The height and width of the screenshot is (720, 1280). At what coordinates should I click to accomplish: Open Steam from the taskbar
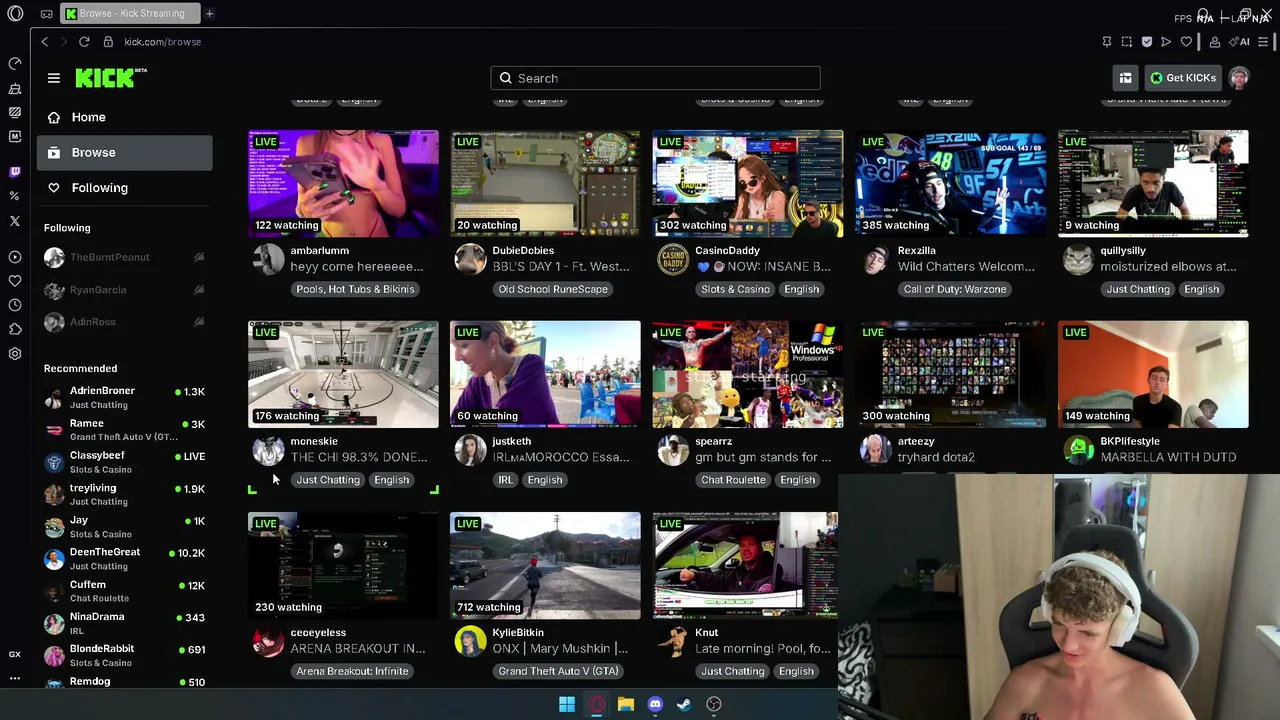click(x=684, y=704)
